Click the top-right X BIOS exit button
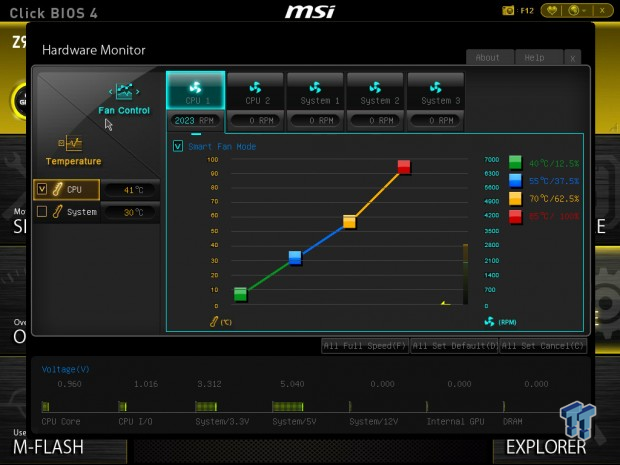This screenshot has width=620, height=465. (x=602, y=11)
